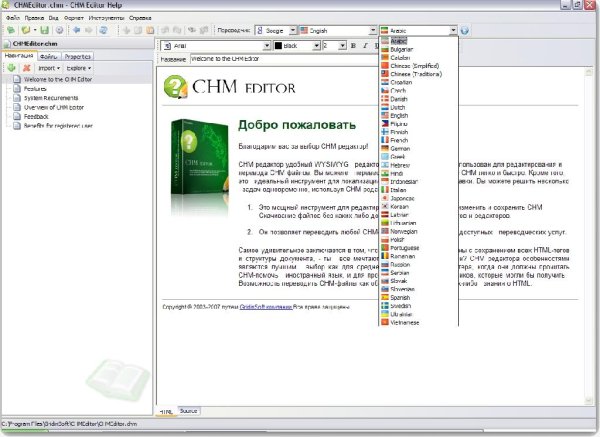Choose German from the language list
This screenshot has height=437, width=600.
pyautogui.click(x=419, y=148)
